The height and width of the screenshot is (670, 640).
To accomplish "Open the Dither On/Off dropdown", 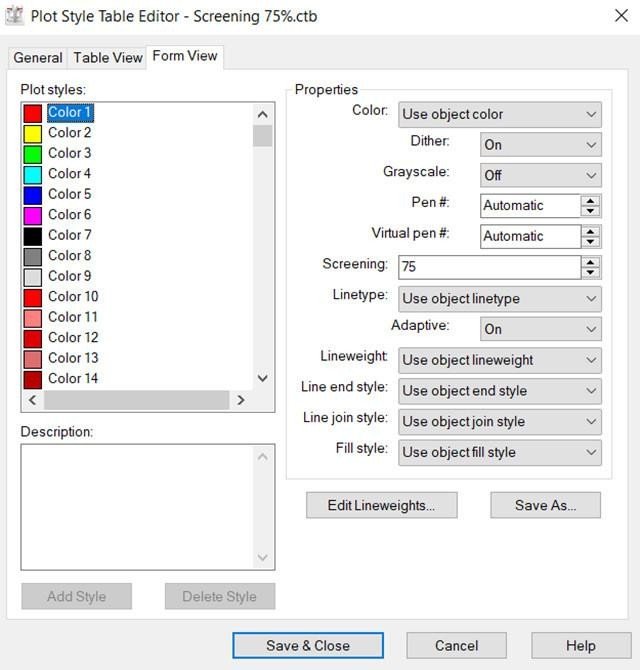I will (x=540, y=145).
